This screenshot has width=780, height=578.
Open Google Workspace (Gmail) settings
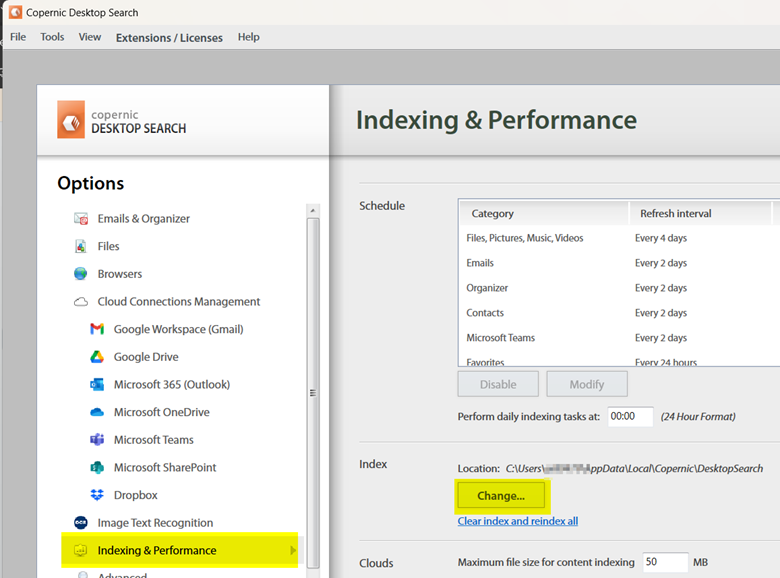(x=179, y=329)
